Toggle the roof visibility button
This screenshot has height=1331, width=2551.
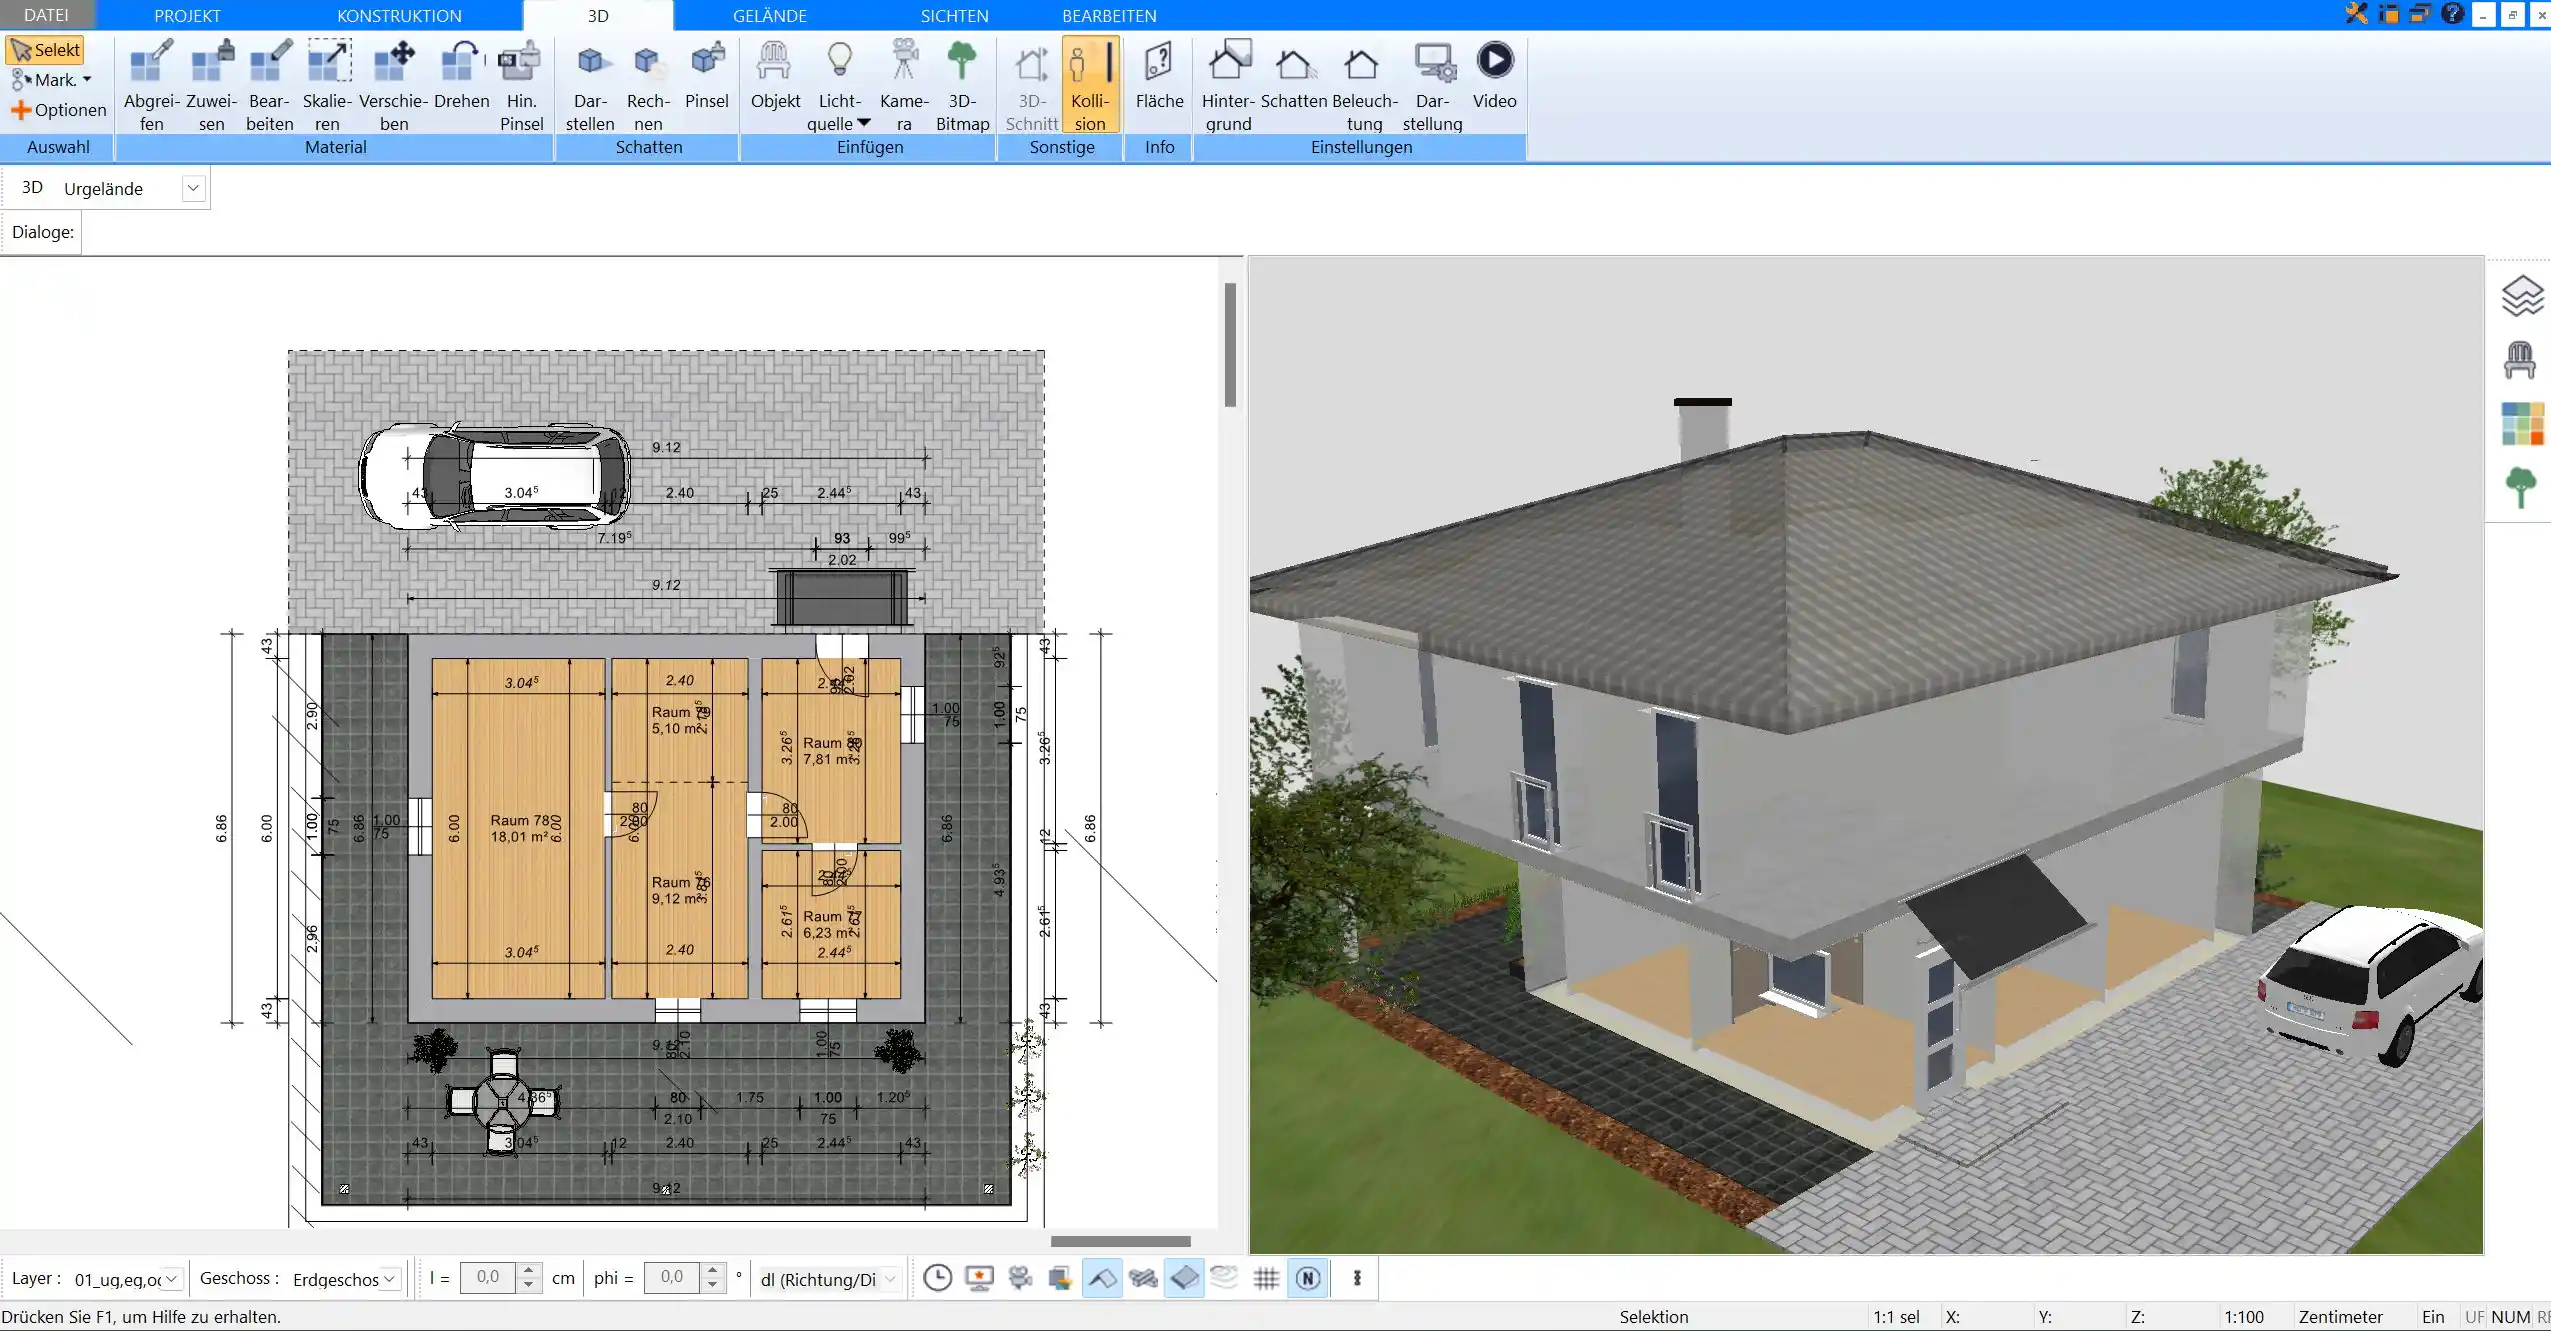point(1102,1278)
